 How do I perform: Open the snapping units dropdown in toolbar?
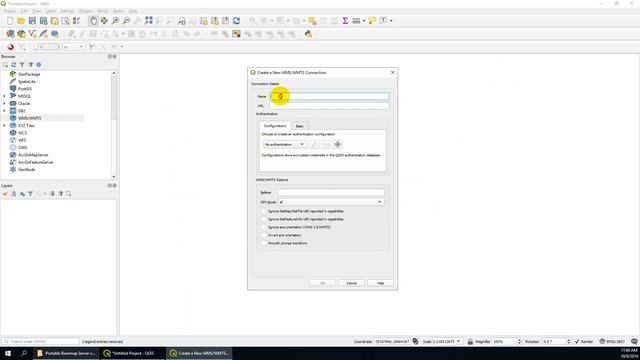(73, 47)
